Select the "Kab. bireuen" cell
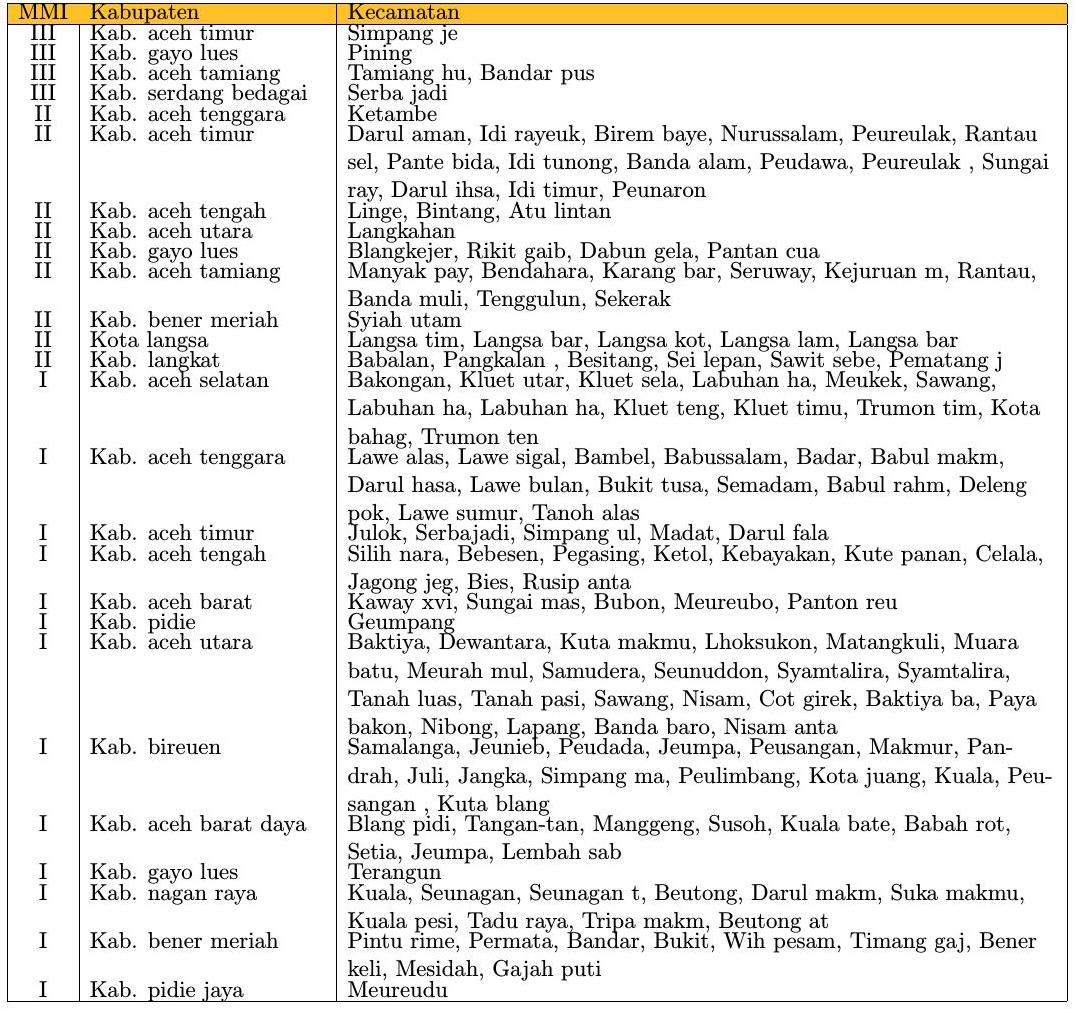Viewport: 1074px width, 1009px height. tap(156, 747)
